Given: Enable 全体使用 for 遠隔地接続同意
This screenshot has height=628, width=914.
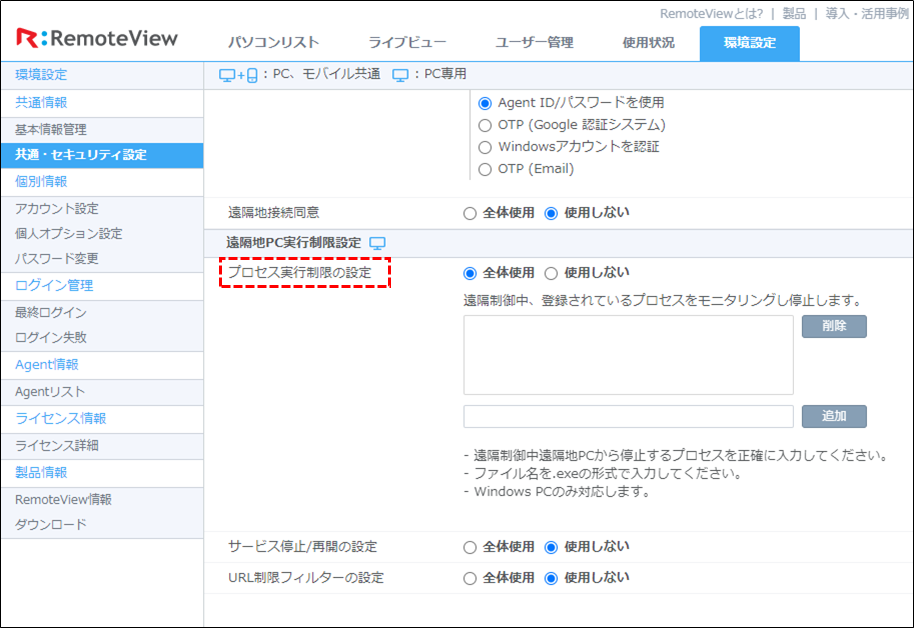Looking at the screenshot, I should 470,213.
